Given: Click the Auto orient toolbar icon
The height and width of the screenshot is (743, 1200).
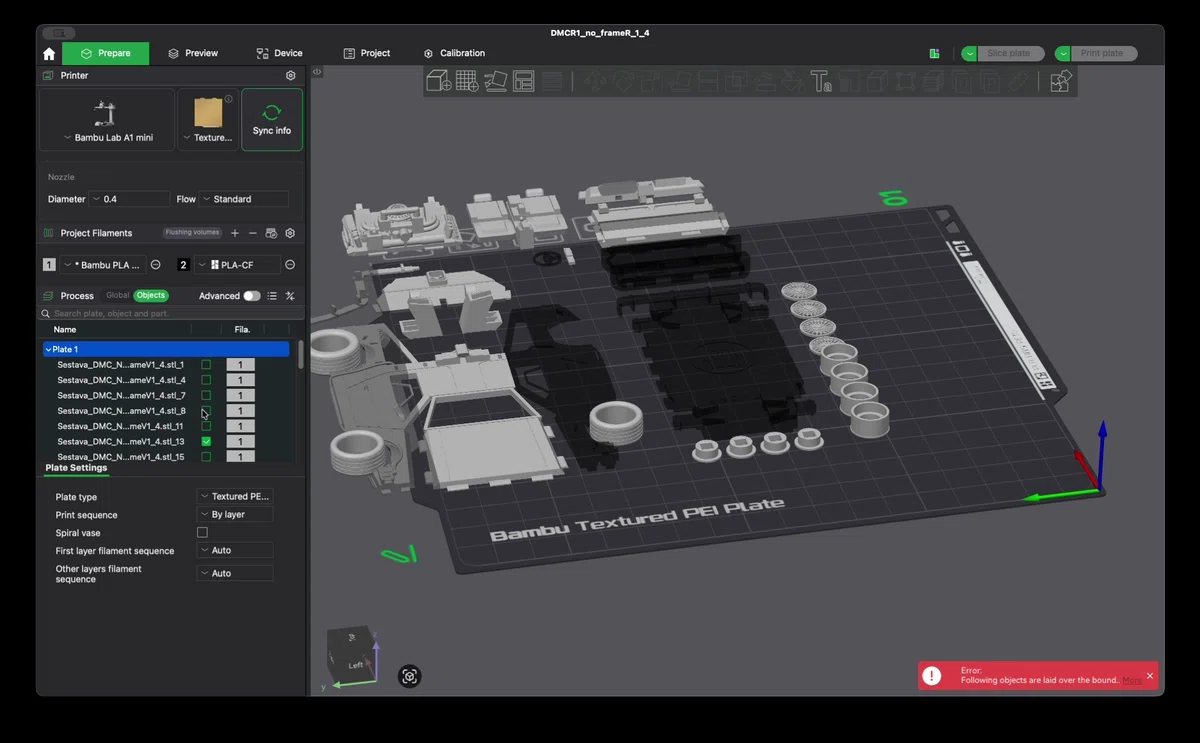Looking at the screenshot, I should tap(495, 81).
